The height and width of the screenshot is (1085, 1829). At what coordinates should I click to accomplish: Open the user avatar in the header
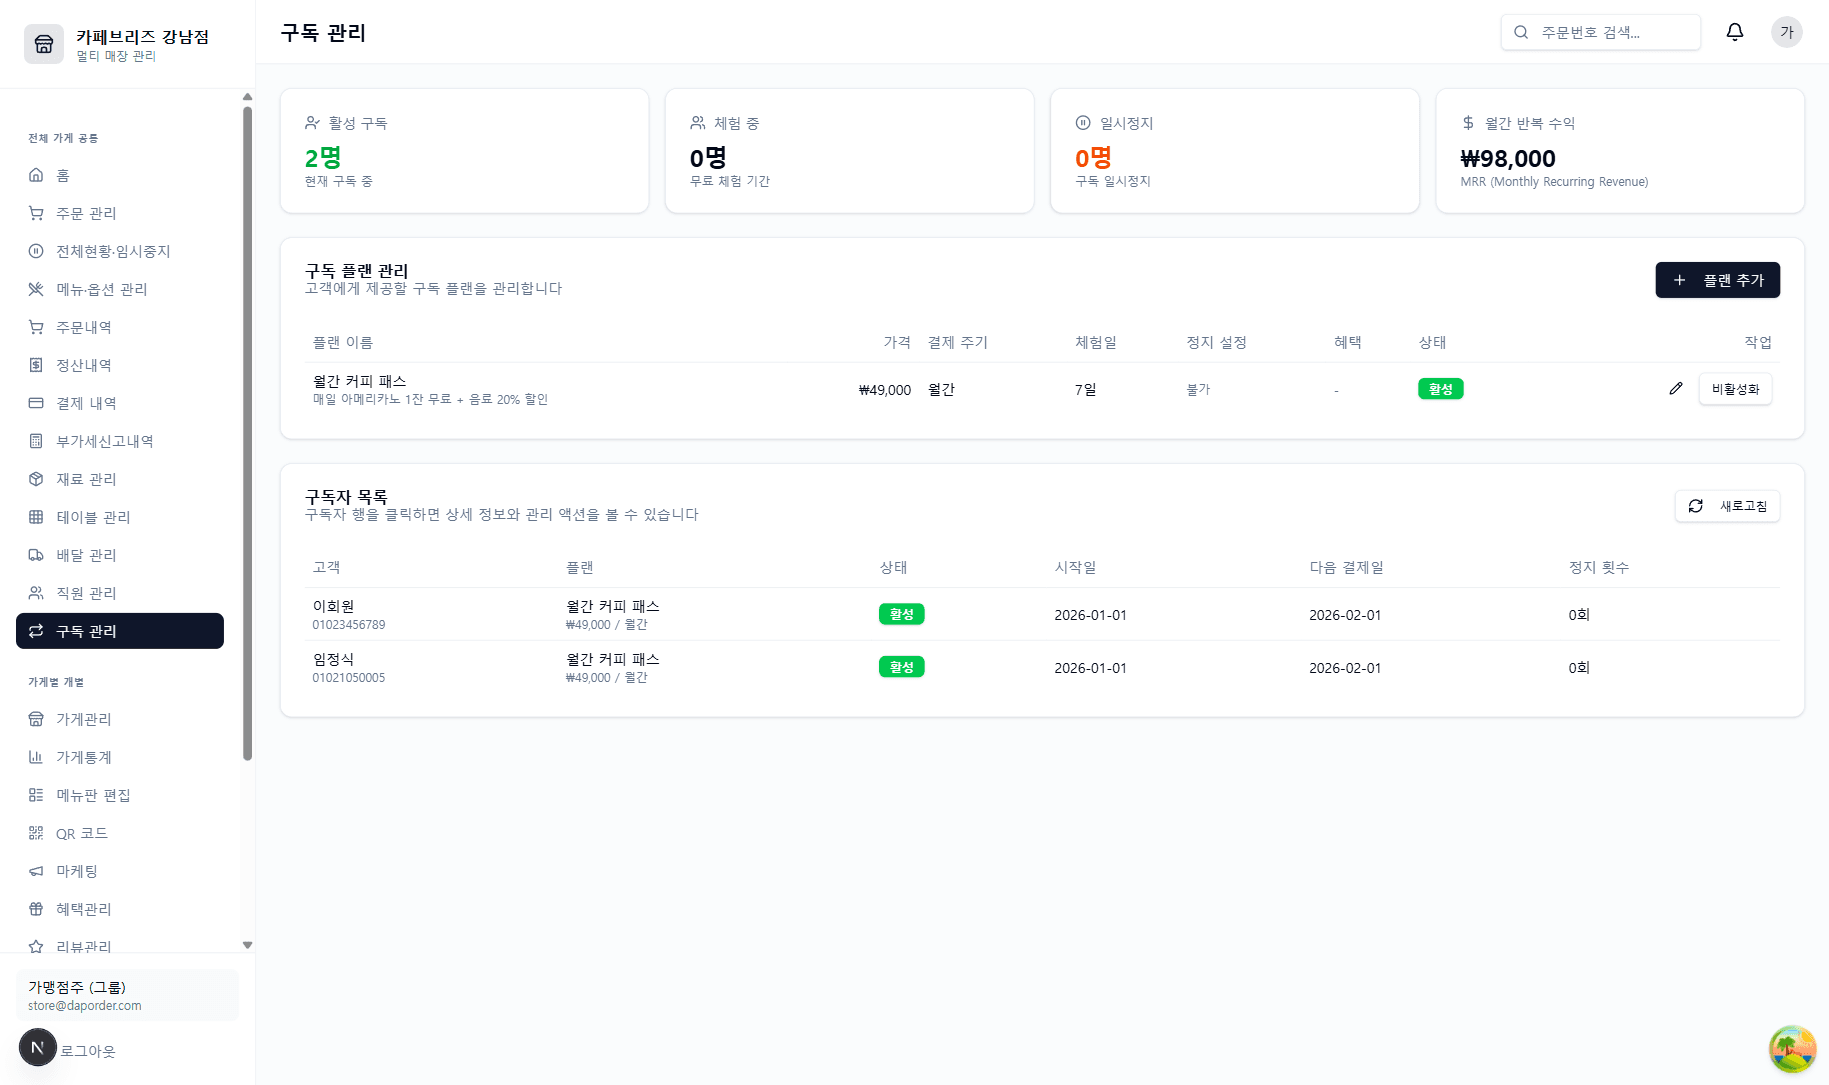pyautogui.click(x=1786, y=32)
